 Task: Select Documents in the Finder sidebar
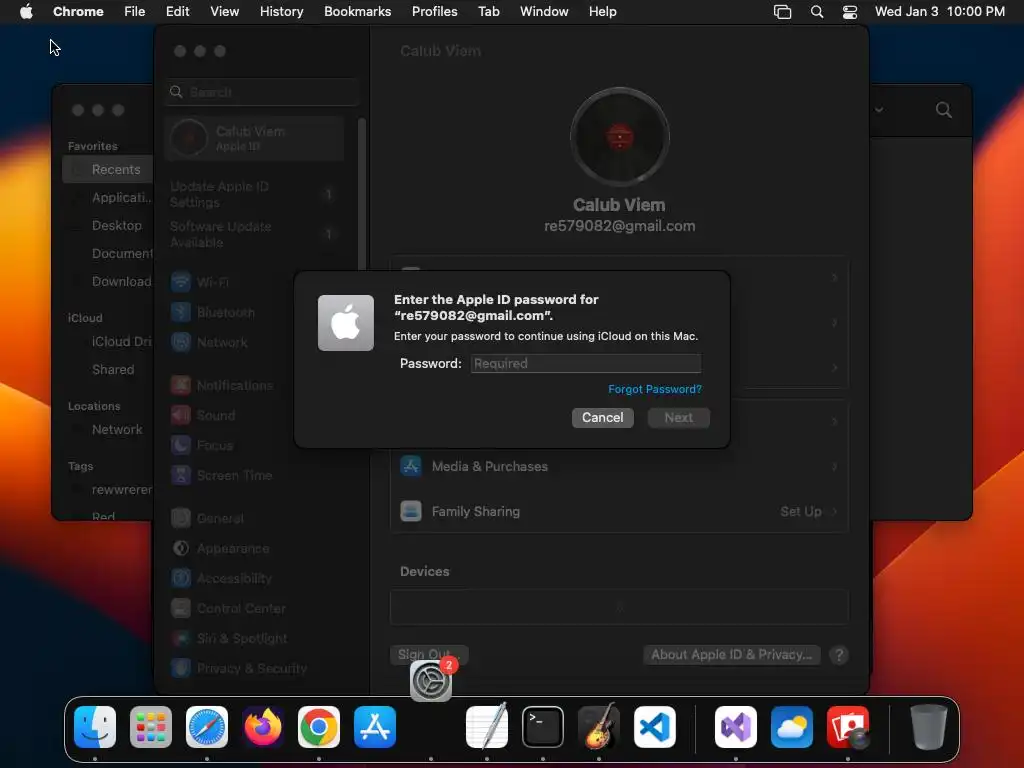[108, 253]
